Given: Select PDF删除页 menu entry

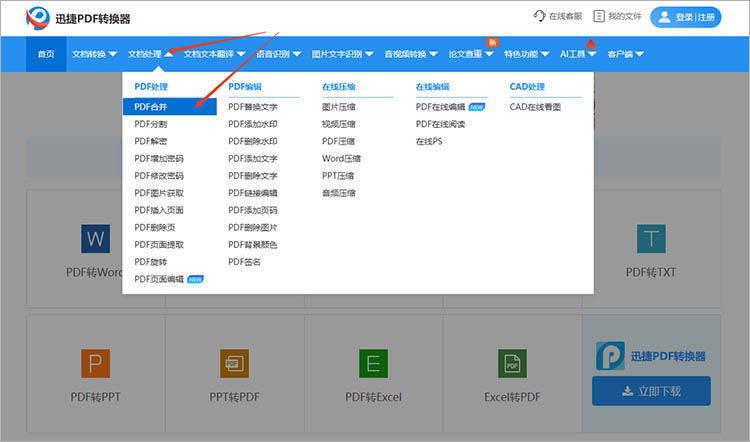Looking at the screenshot, I should [x=155, y=228].
